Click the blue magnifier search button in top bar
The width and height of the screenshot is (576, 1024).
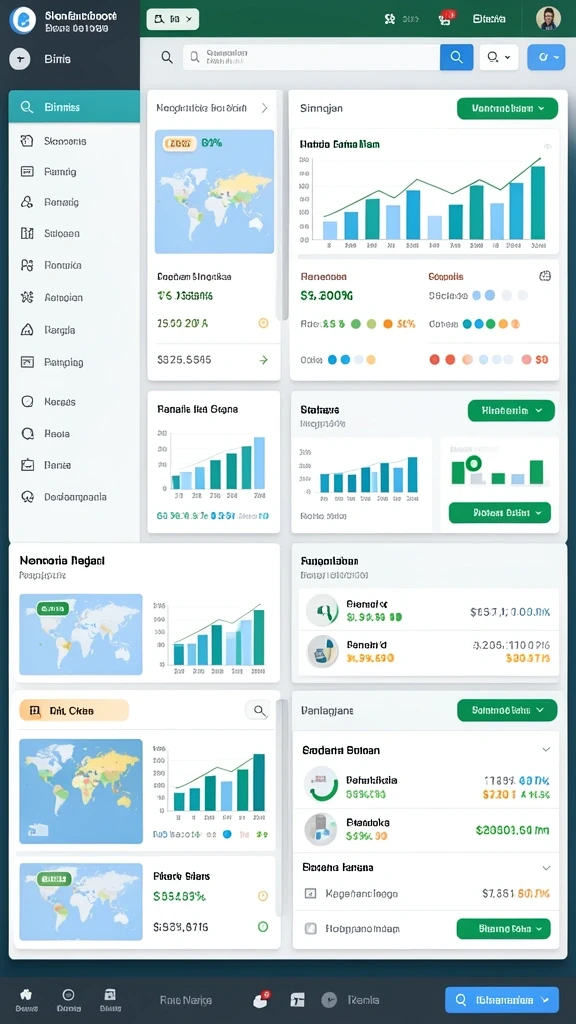(456, 57)
